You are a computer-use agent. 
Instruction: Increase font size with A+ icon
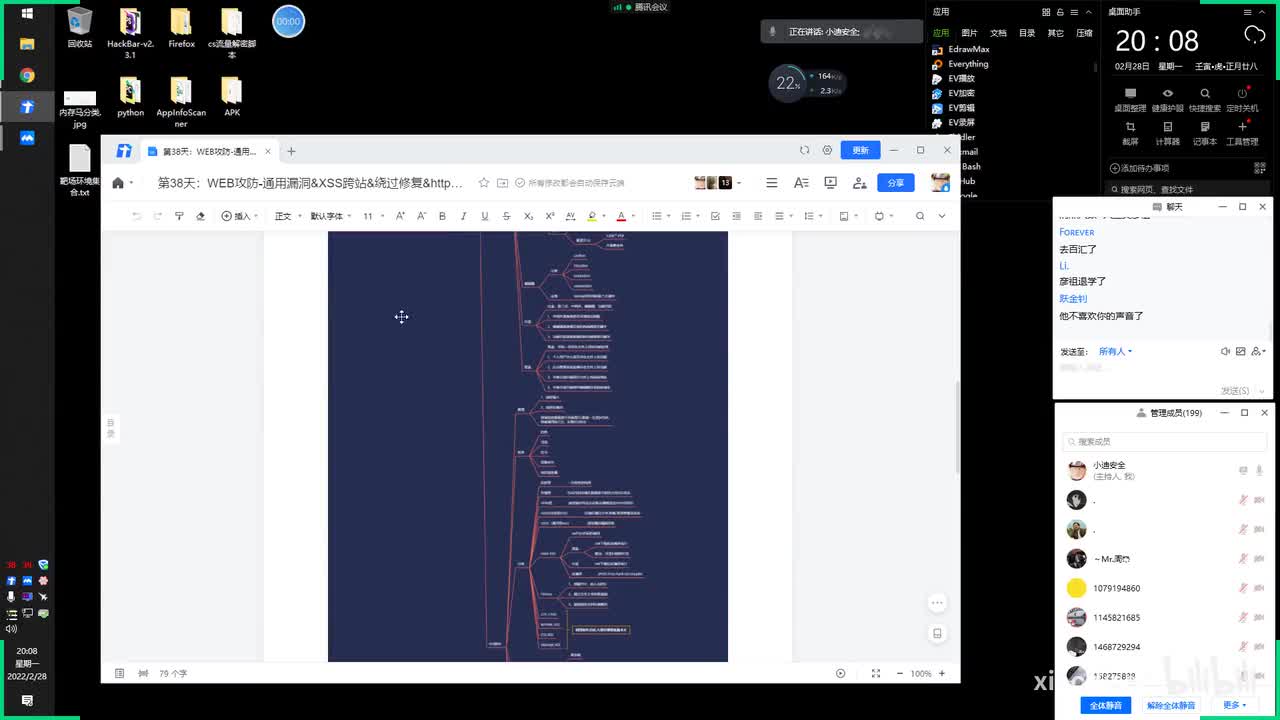pos(400,216)
